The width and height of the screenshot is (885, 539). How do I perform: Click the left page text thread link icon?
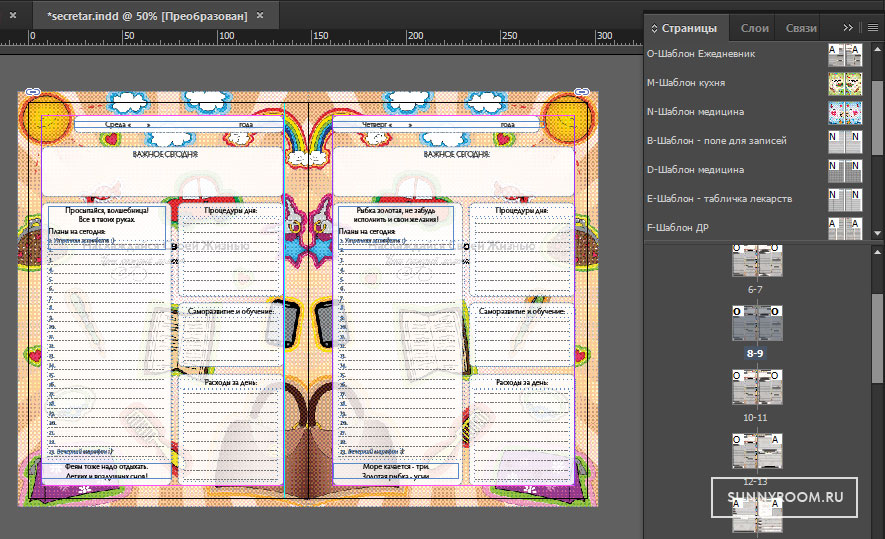point(33,91)
